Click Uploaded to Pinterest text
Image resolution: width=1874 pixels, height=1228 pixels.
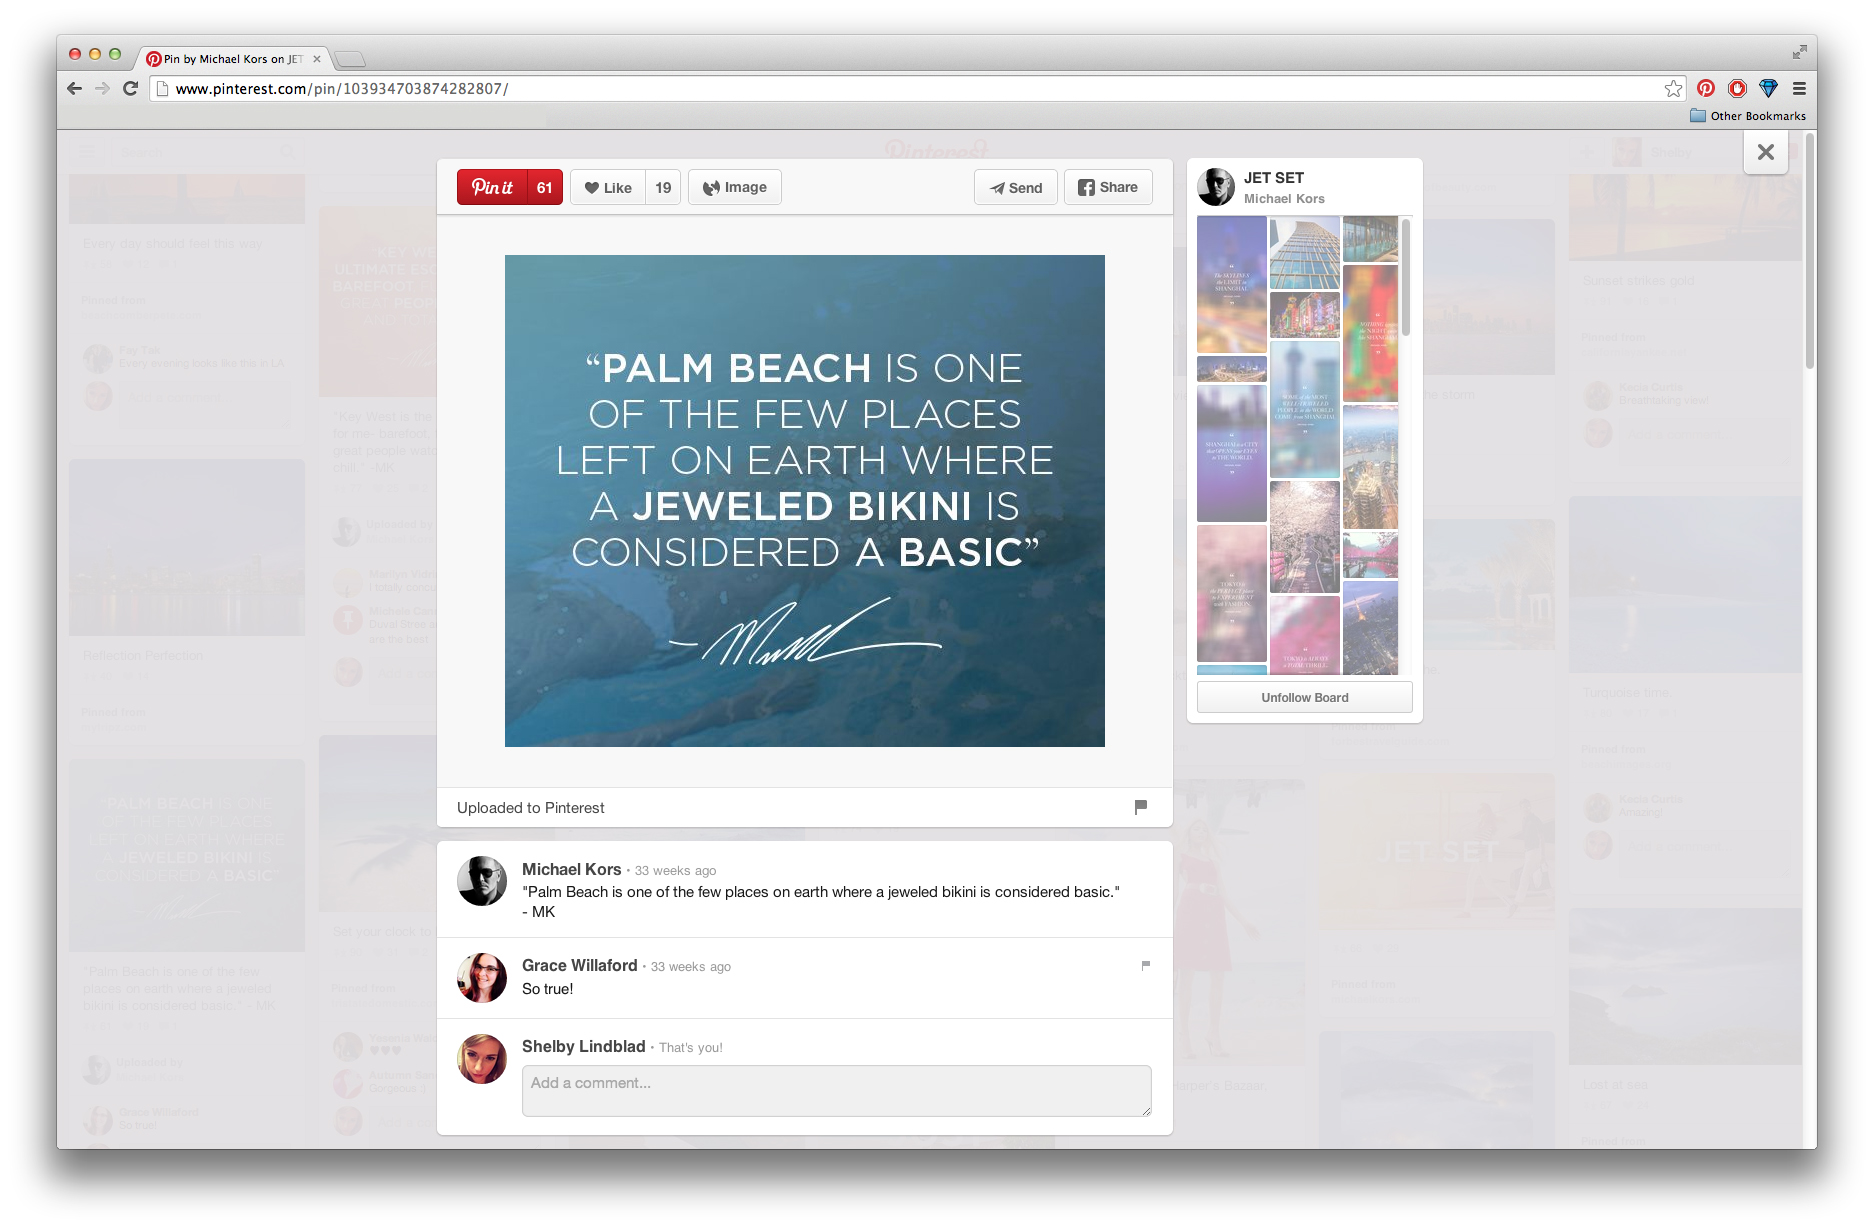point(530,808)
